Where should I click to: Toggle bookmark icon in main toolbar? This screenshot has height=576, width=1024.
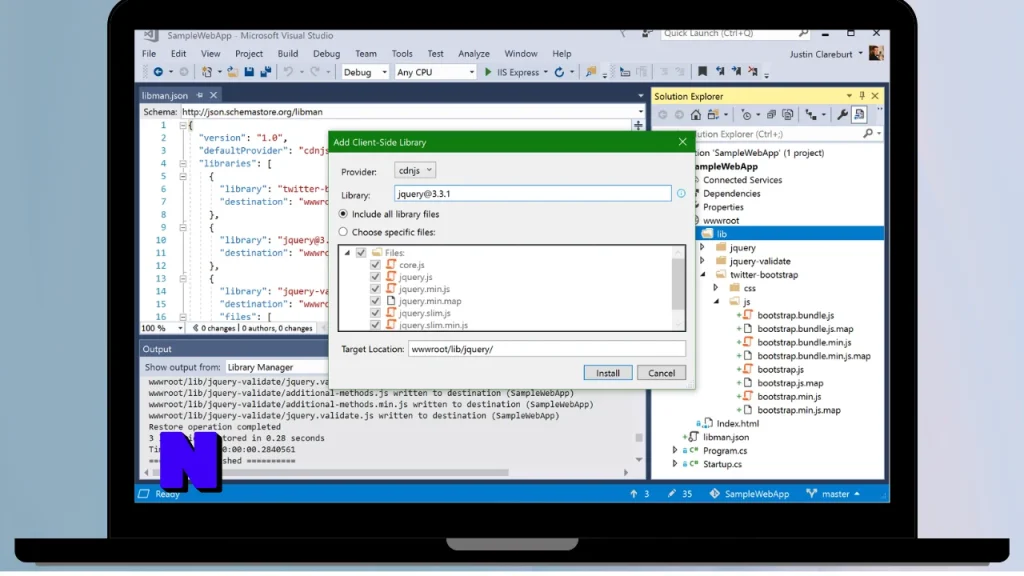coord(702,72)
